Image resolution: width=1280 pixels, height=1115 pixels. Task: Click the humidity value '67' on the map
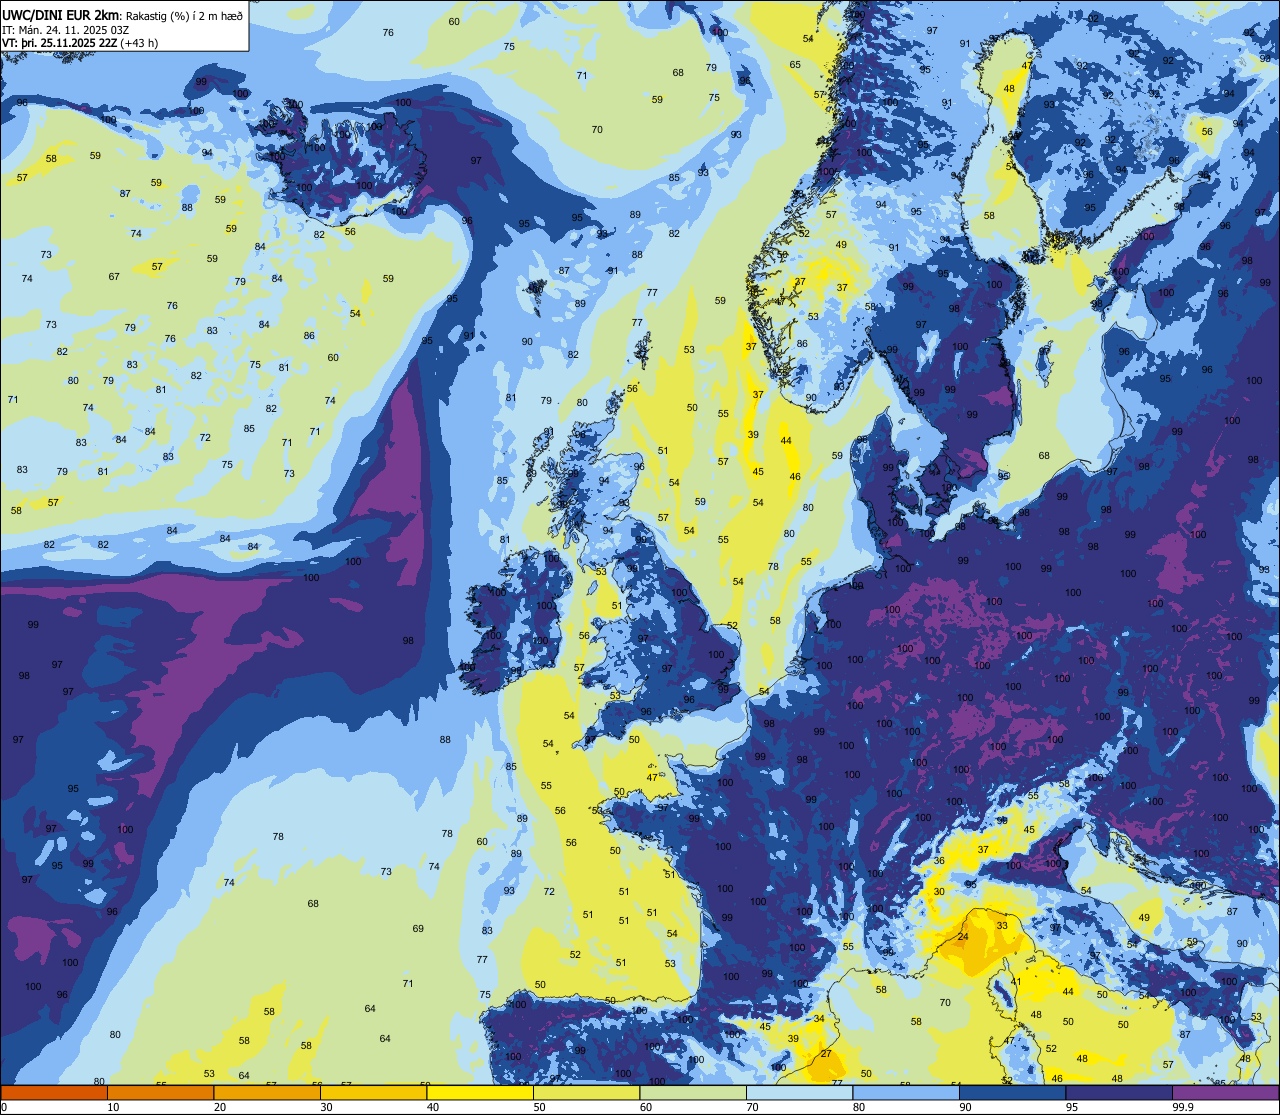(114, 277)
